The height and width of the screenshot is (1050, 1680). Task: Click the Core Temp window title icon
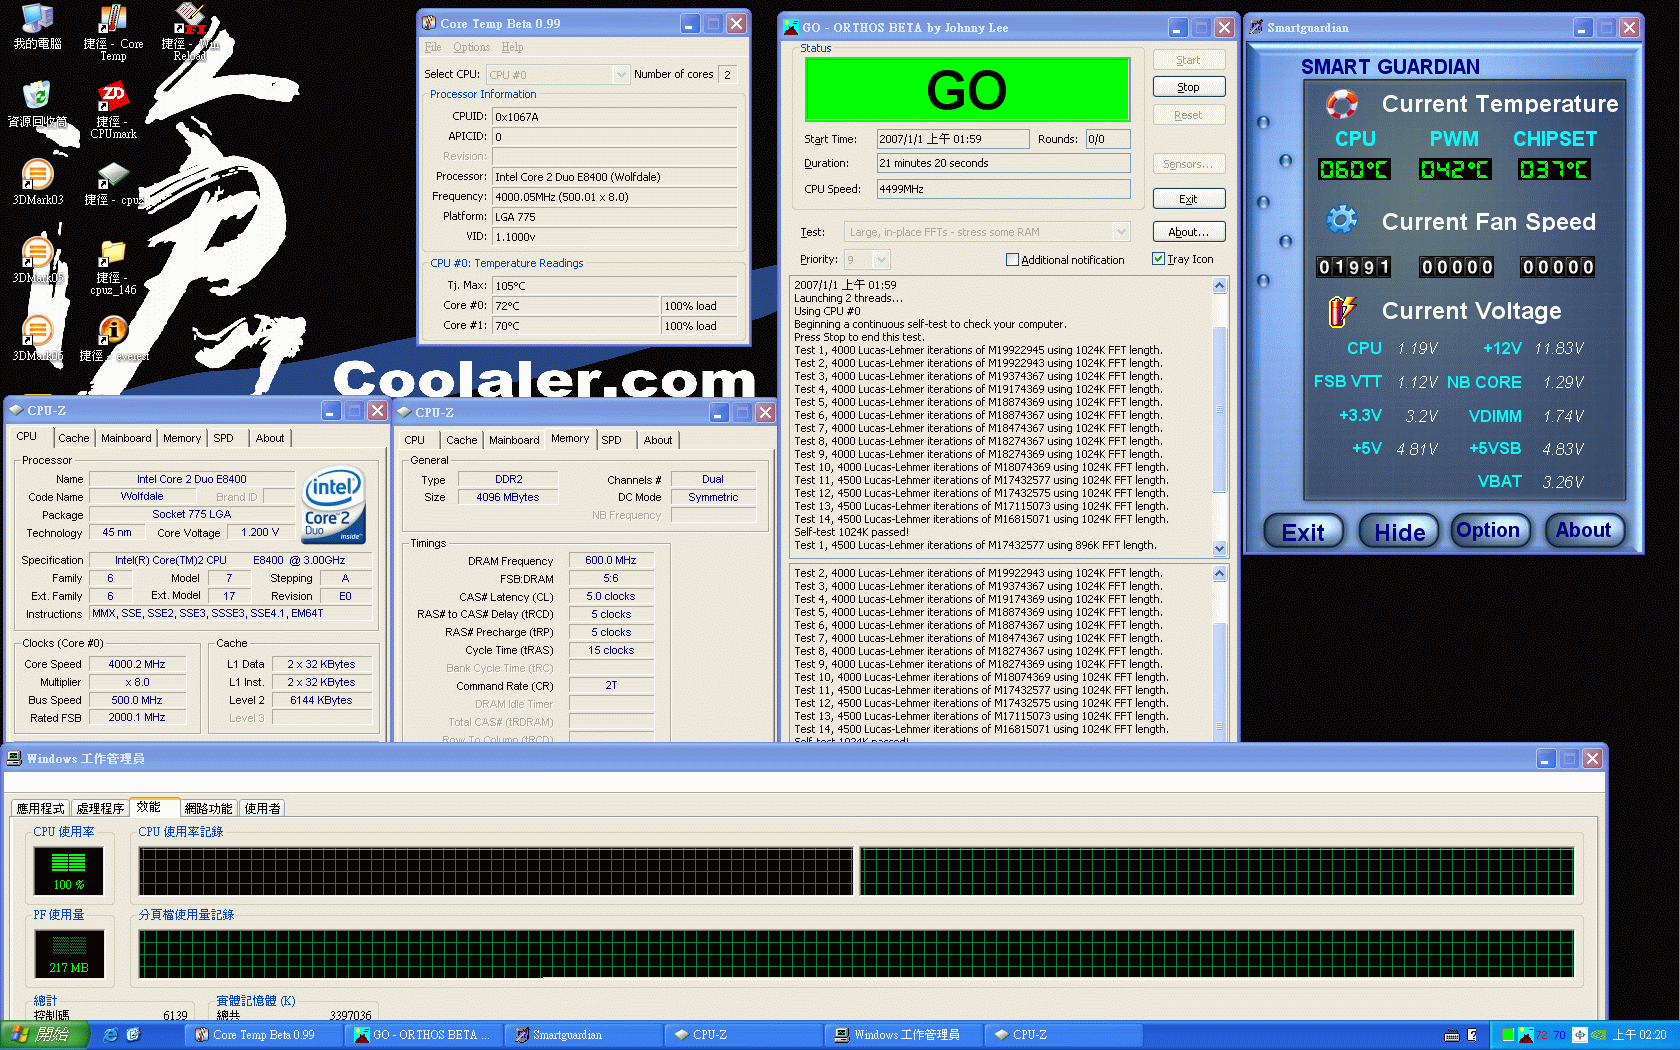[x=429, y=23]
